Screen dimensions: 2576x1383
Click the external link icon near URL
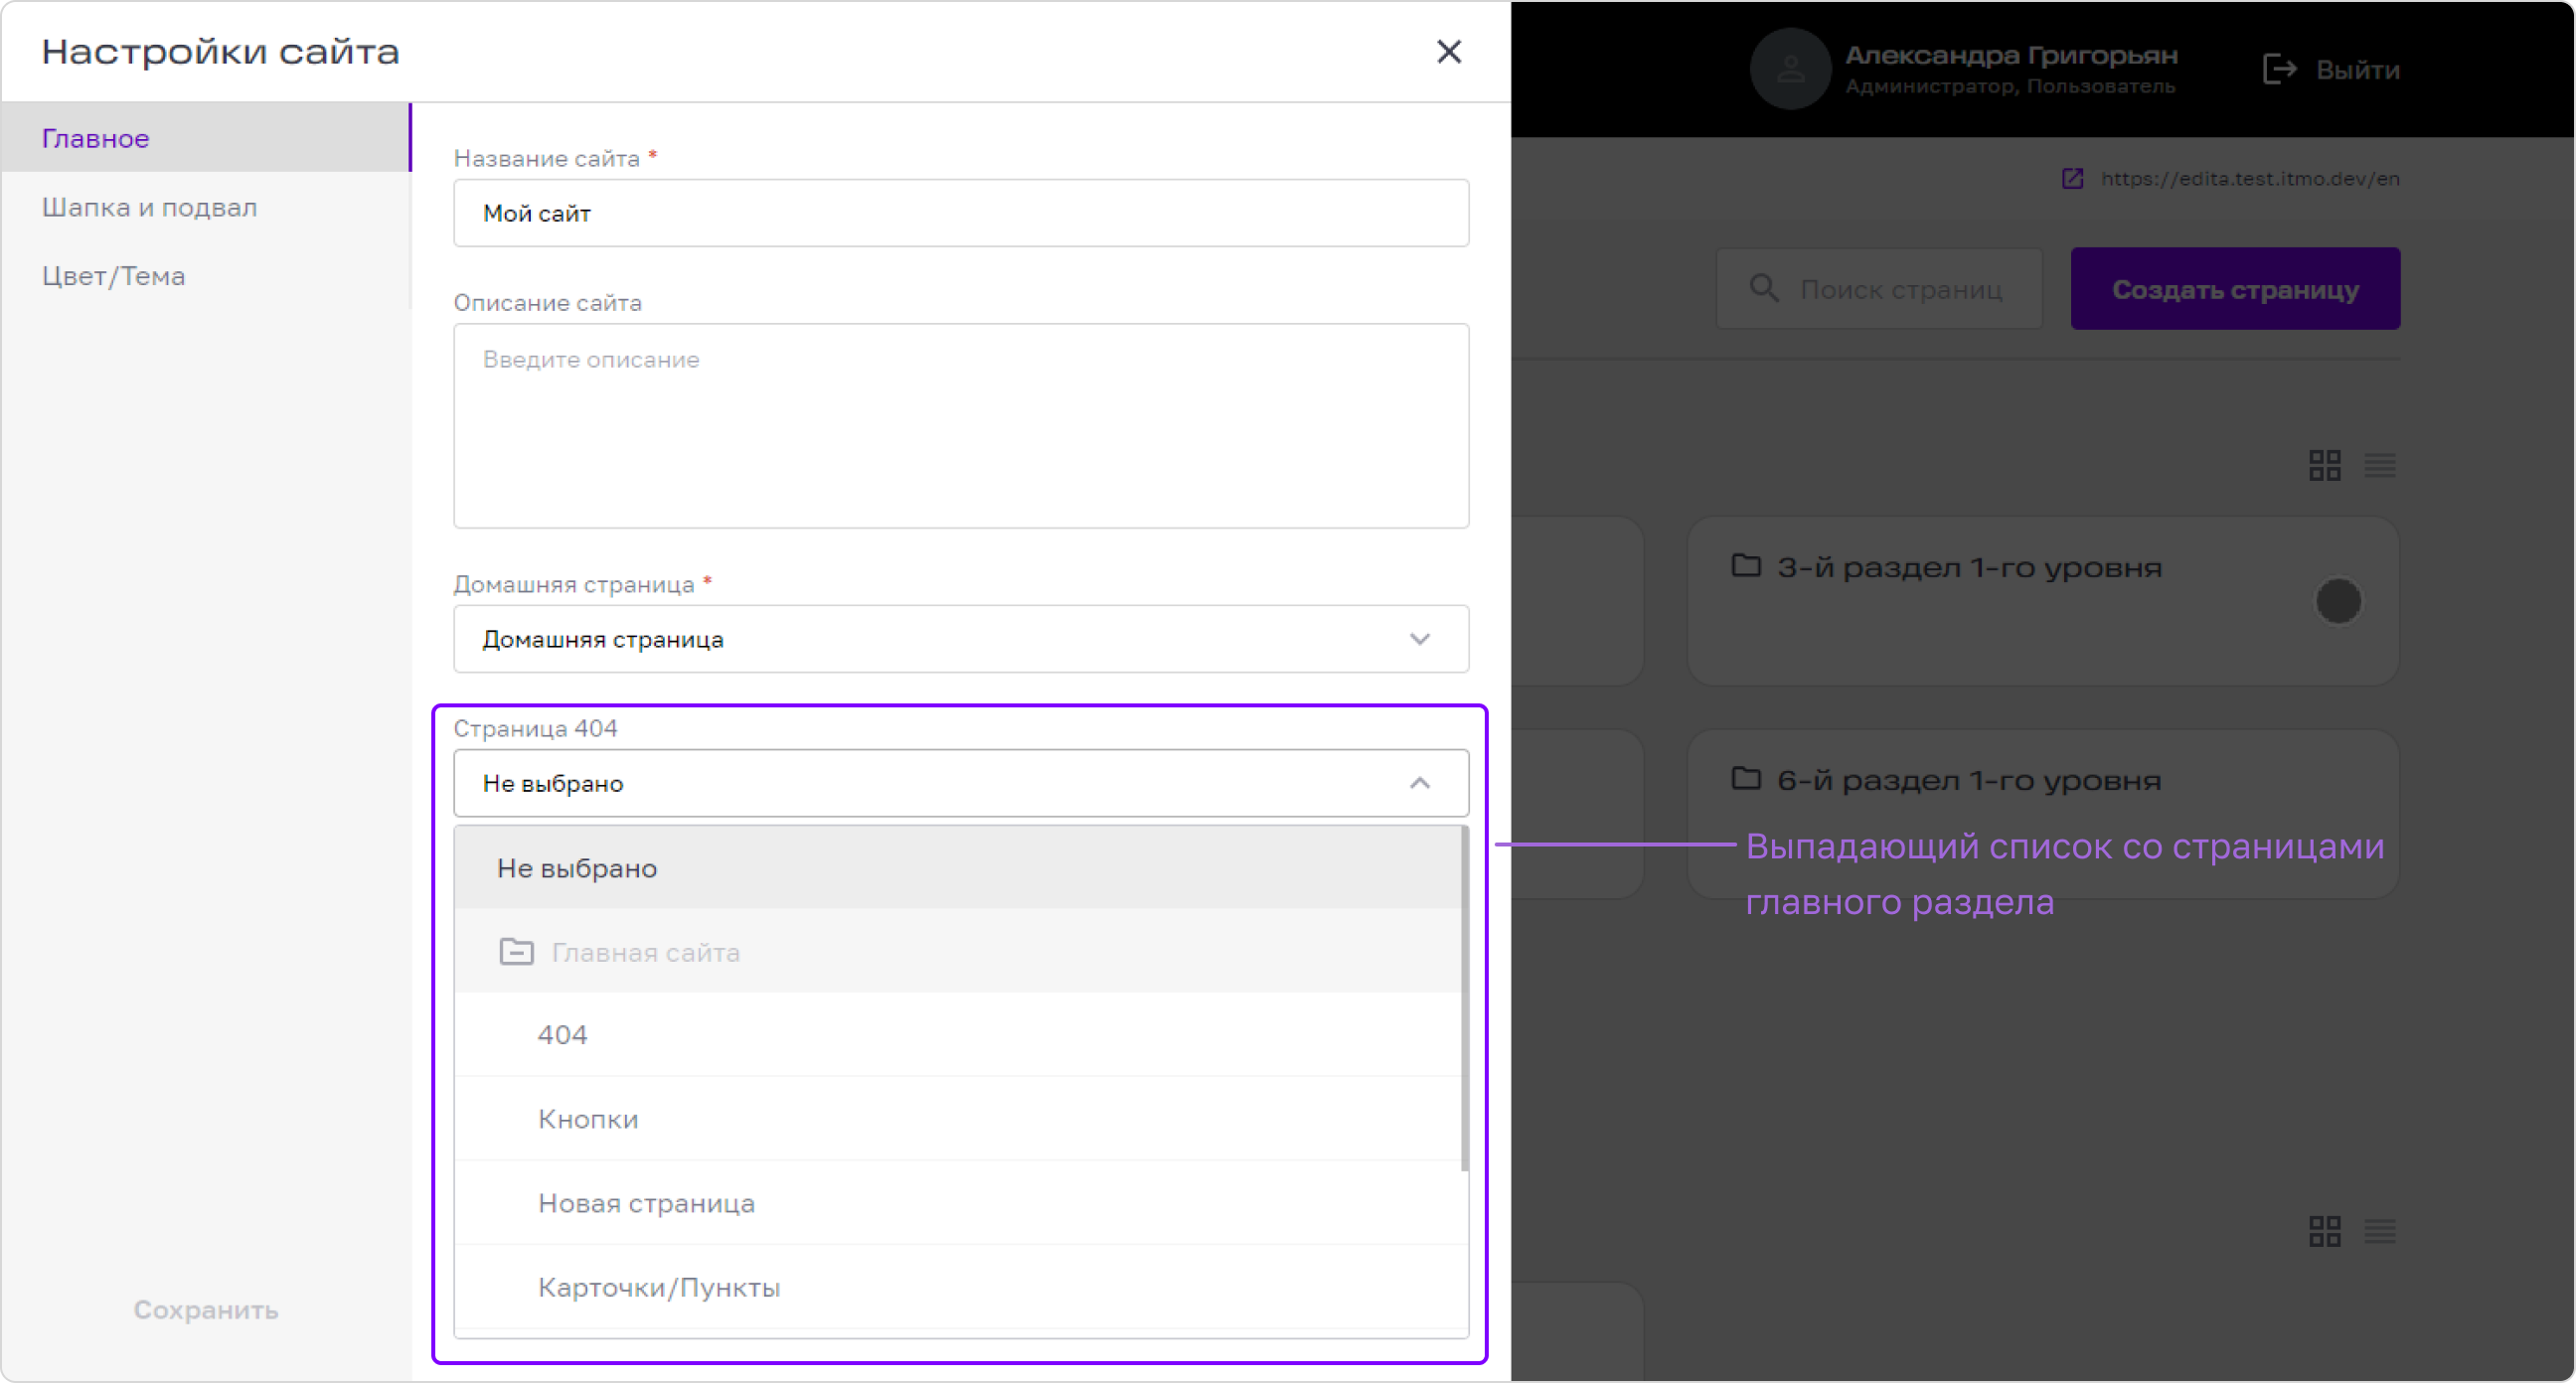click(2073, 178)
